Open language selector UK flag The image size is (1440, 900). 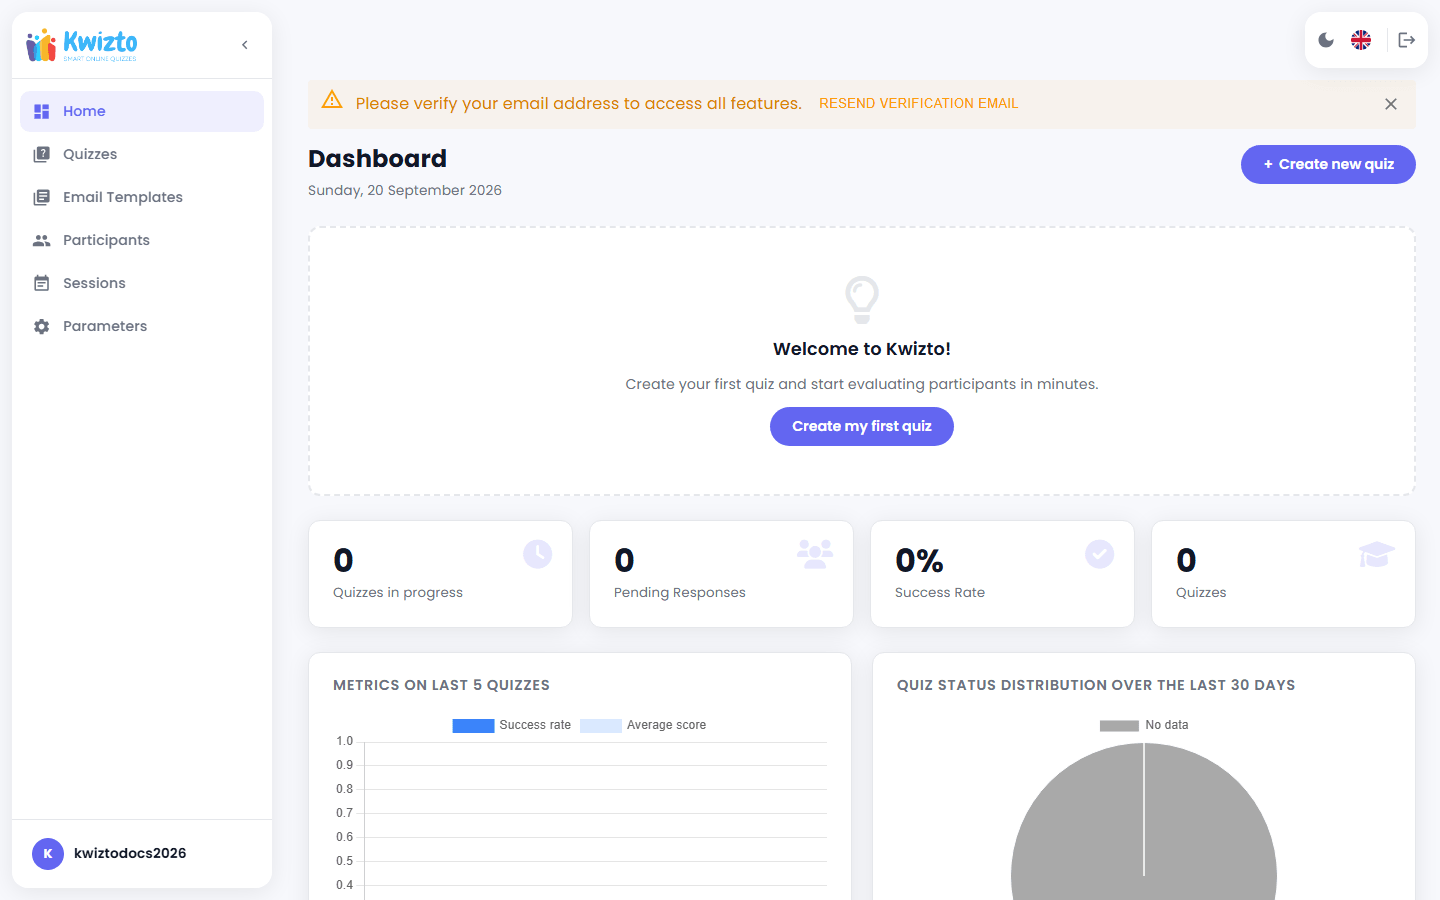coord(1361,40)
